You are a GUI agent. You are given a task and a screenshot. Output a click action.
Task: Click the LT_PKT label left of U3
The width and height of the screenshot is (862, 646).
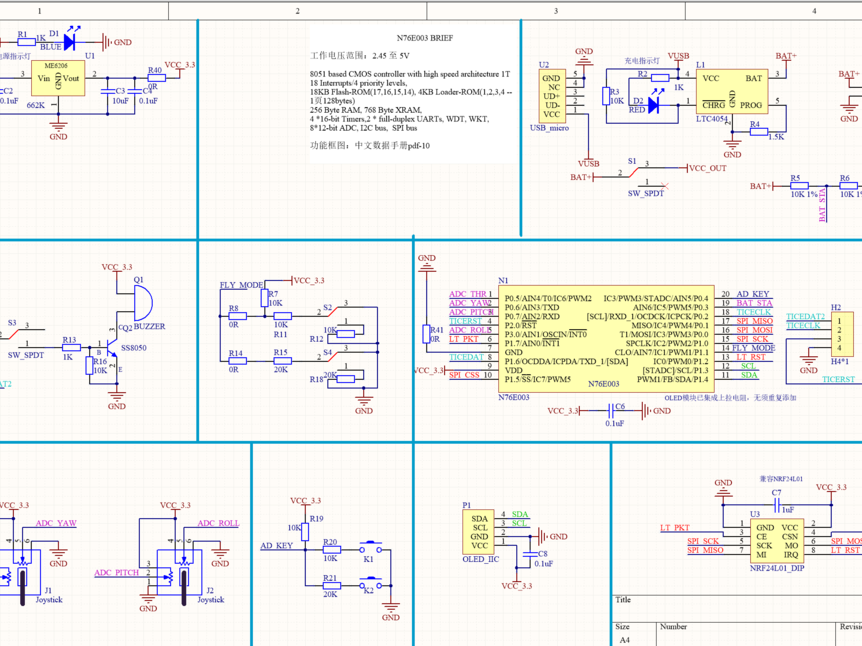click(x=675, y=528)
